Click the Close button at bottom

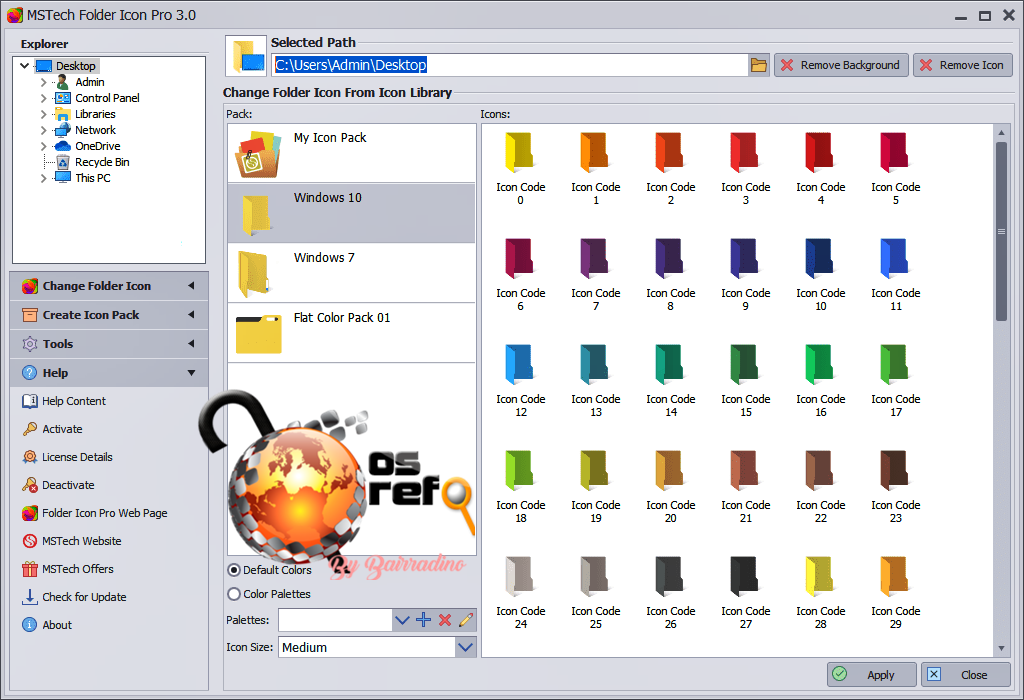[965, 675]
